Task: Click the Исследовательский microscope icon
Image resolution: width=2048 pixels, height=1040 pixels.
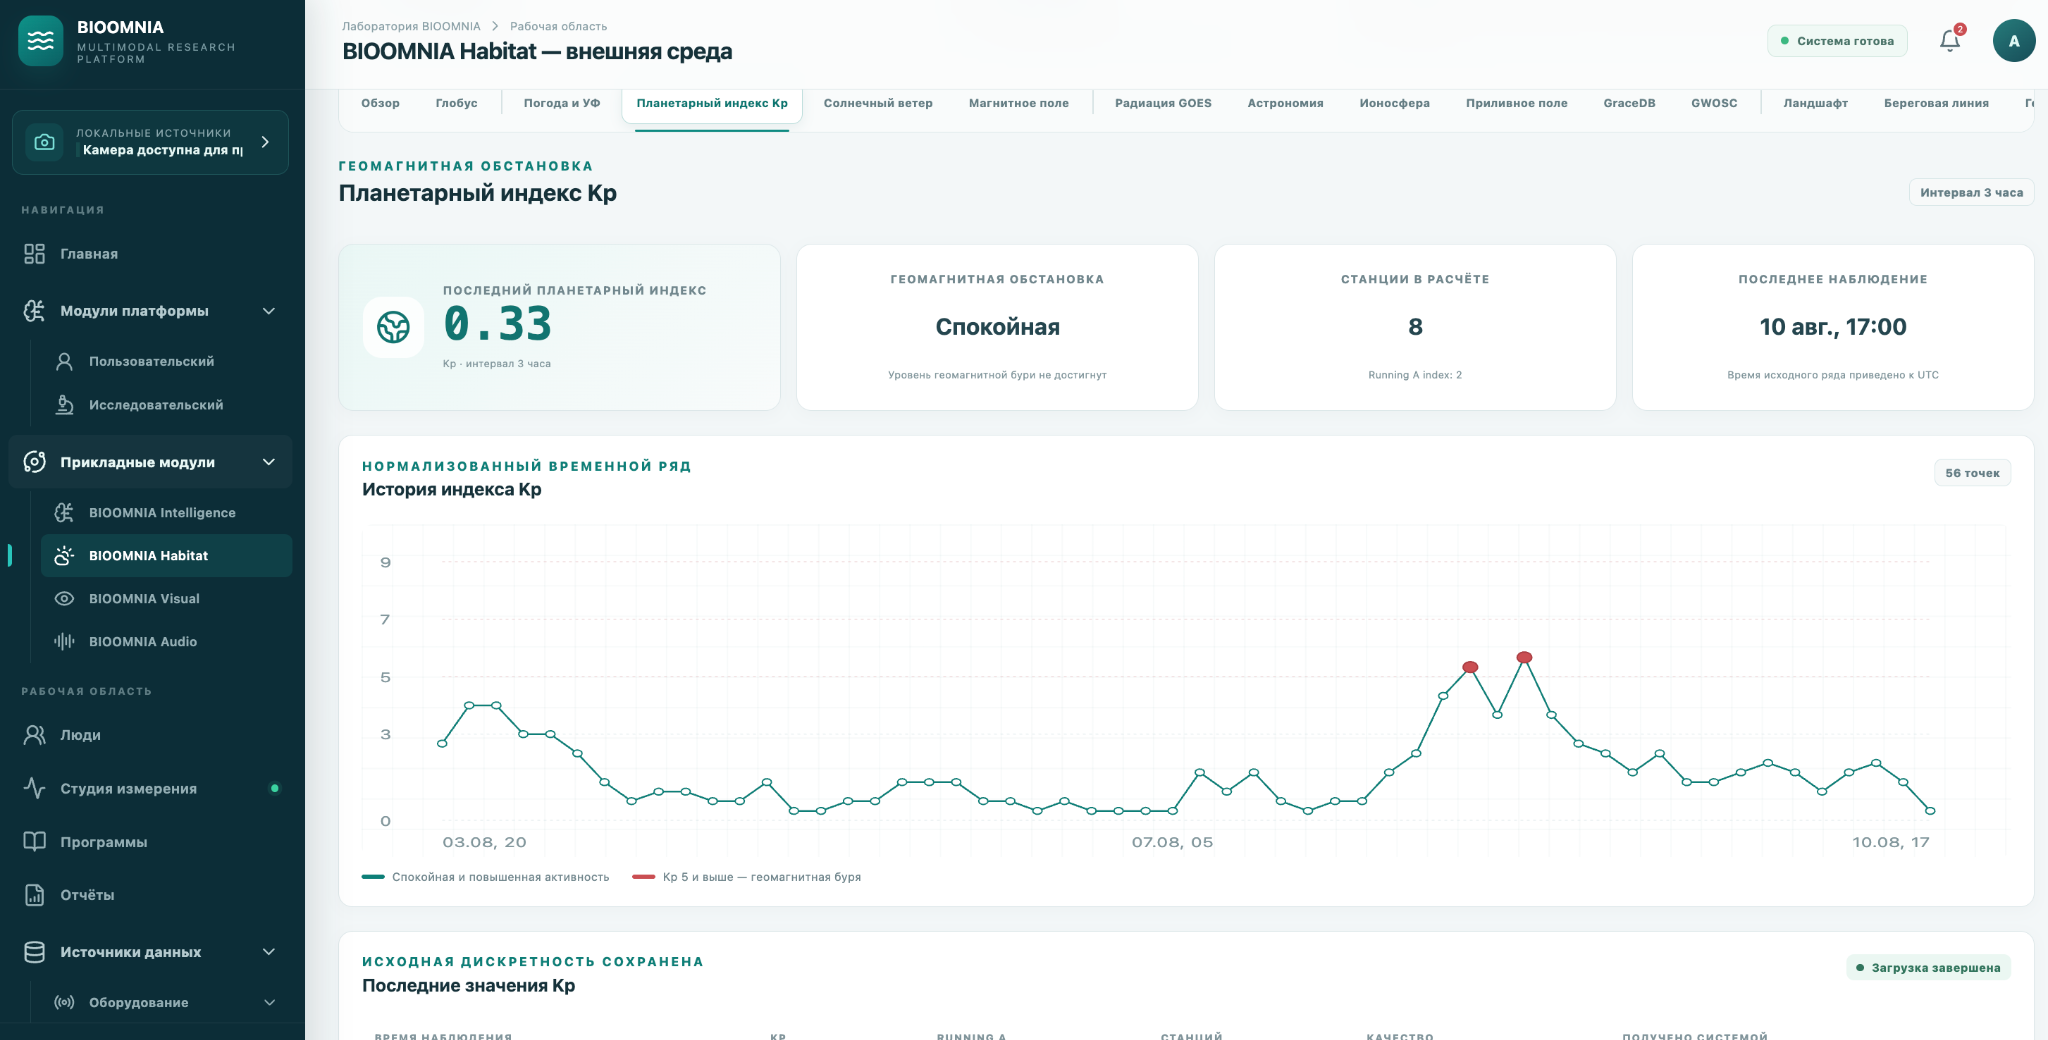Action: tap(64, 405)
